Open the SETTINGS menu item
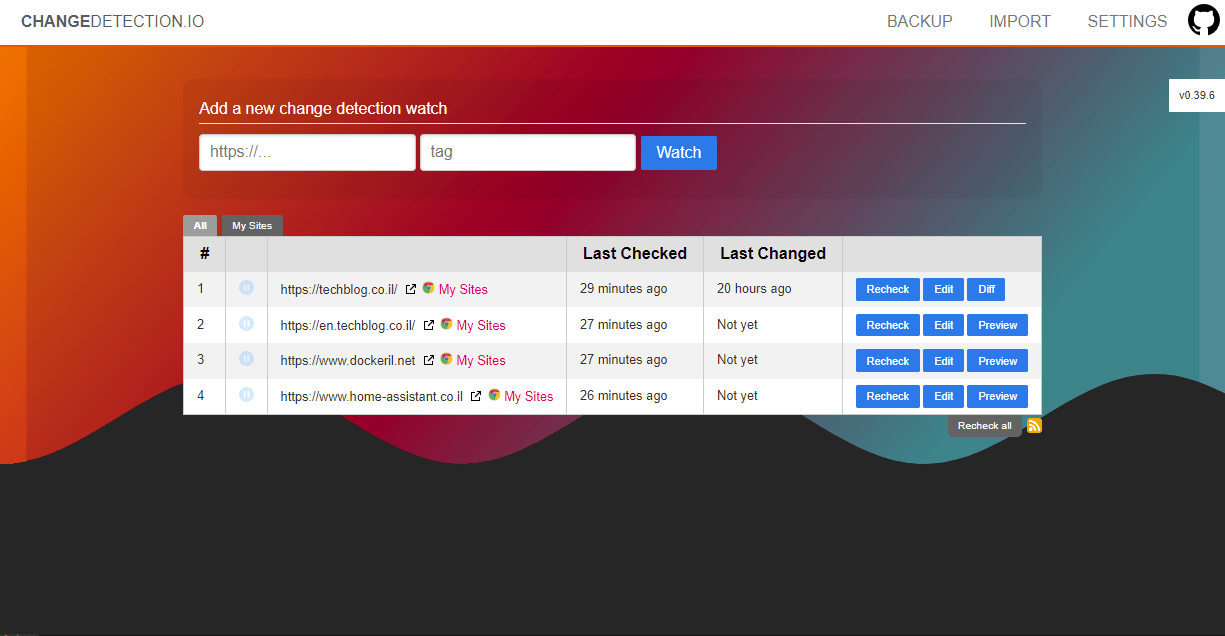The height and width of the screenshot is (636, 1225). click(x=1127, y=21)
